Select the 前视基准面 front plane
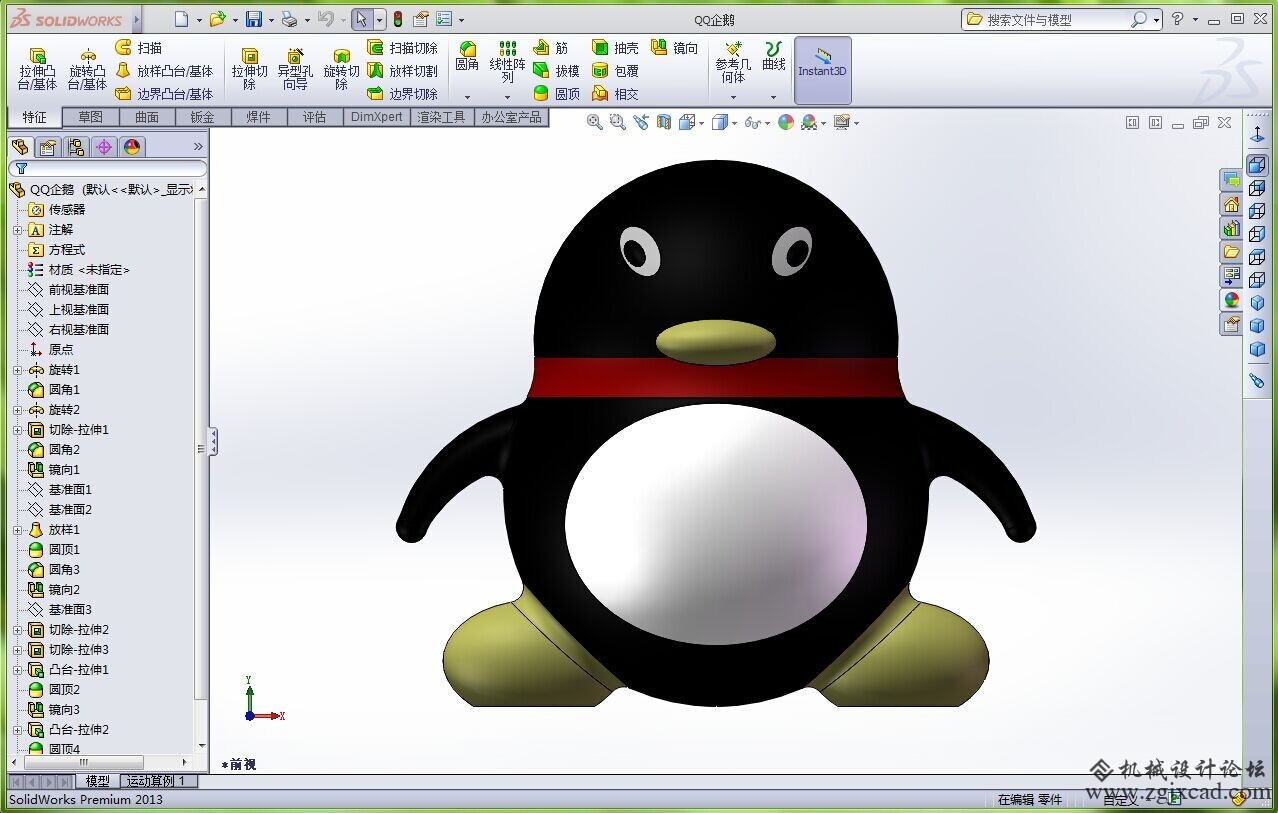Screen dimensions: 1278x813 tap(68, 289)
